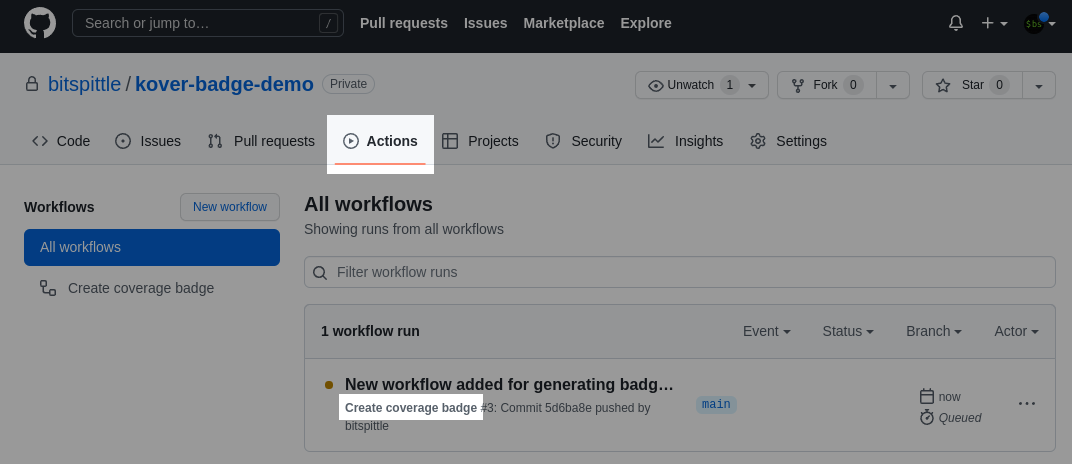Switch to the Projects tab
Viewport: 1072px width, 464px height.
[x=480, y=141]
